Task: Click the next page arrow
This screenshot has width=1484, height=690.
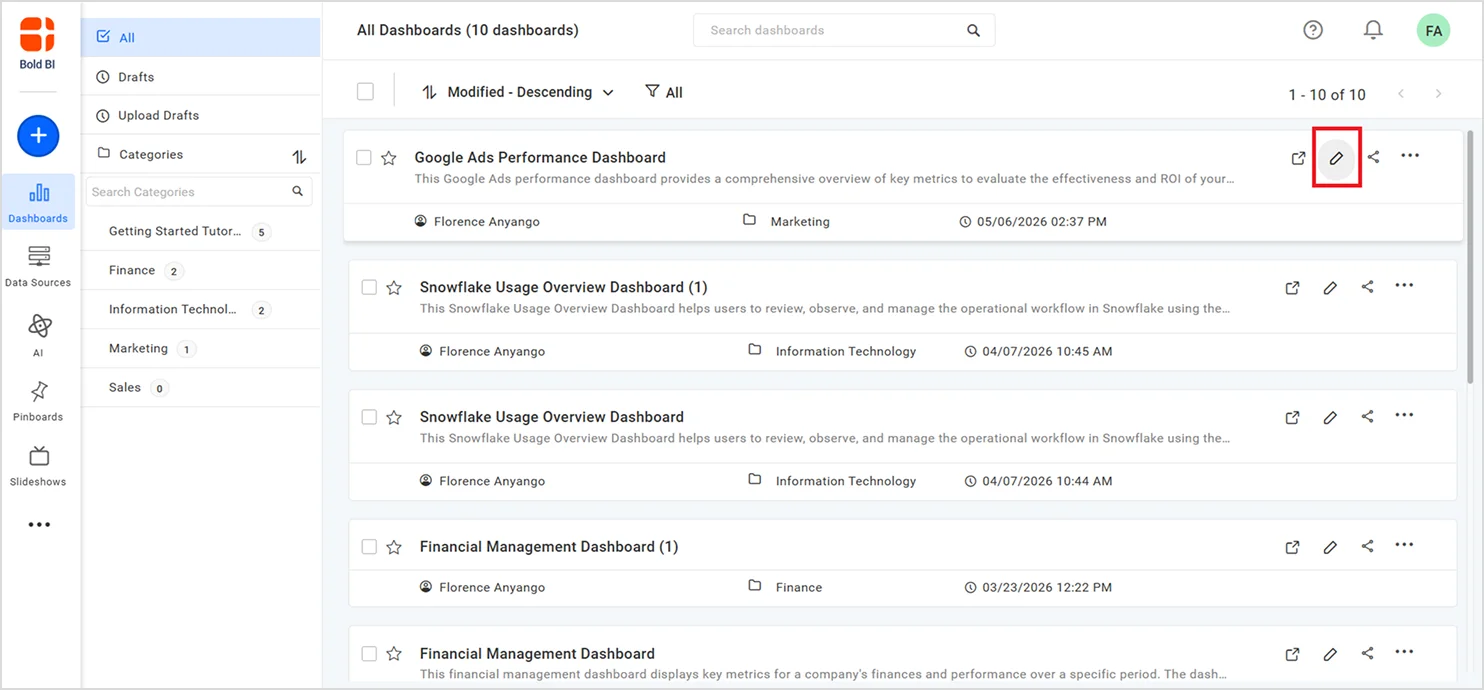Action: click(x=1438, y=94)
